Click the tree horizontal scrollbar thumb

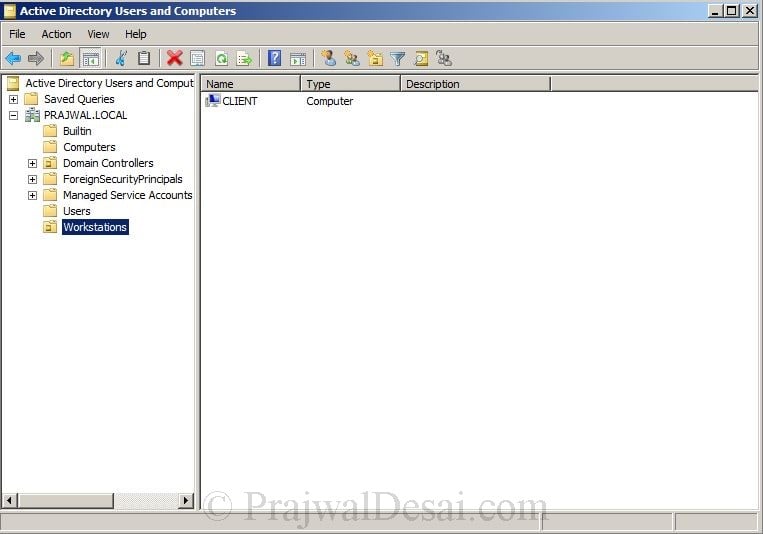click(x=66, y=500)
